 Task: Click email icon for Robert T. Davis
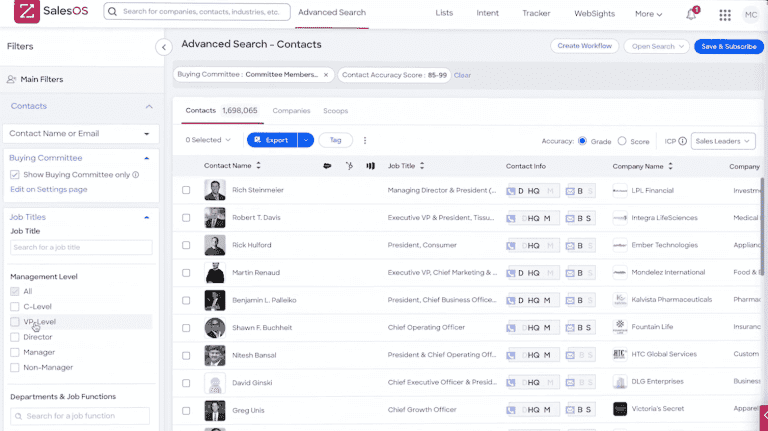coord(570,218)
